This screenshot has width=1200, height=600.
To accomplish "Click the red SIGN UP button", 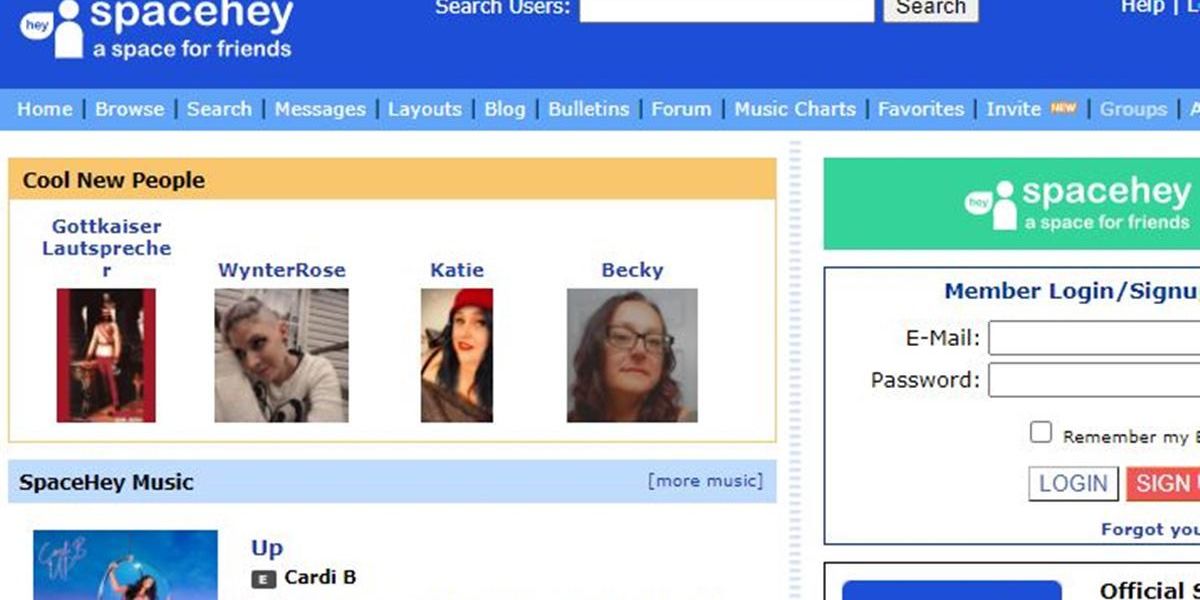I will tap(1168, 484).
